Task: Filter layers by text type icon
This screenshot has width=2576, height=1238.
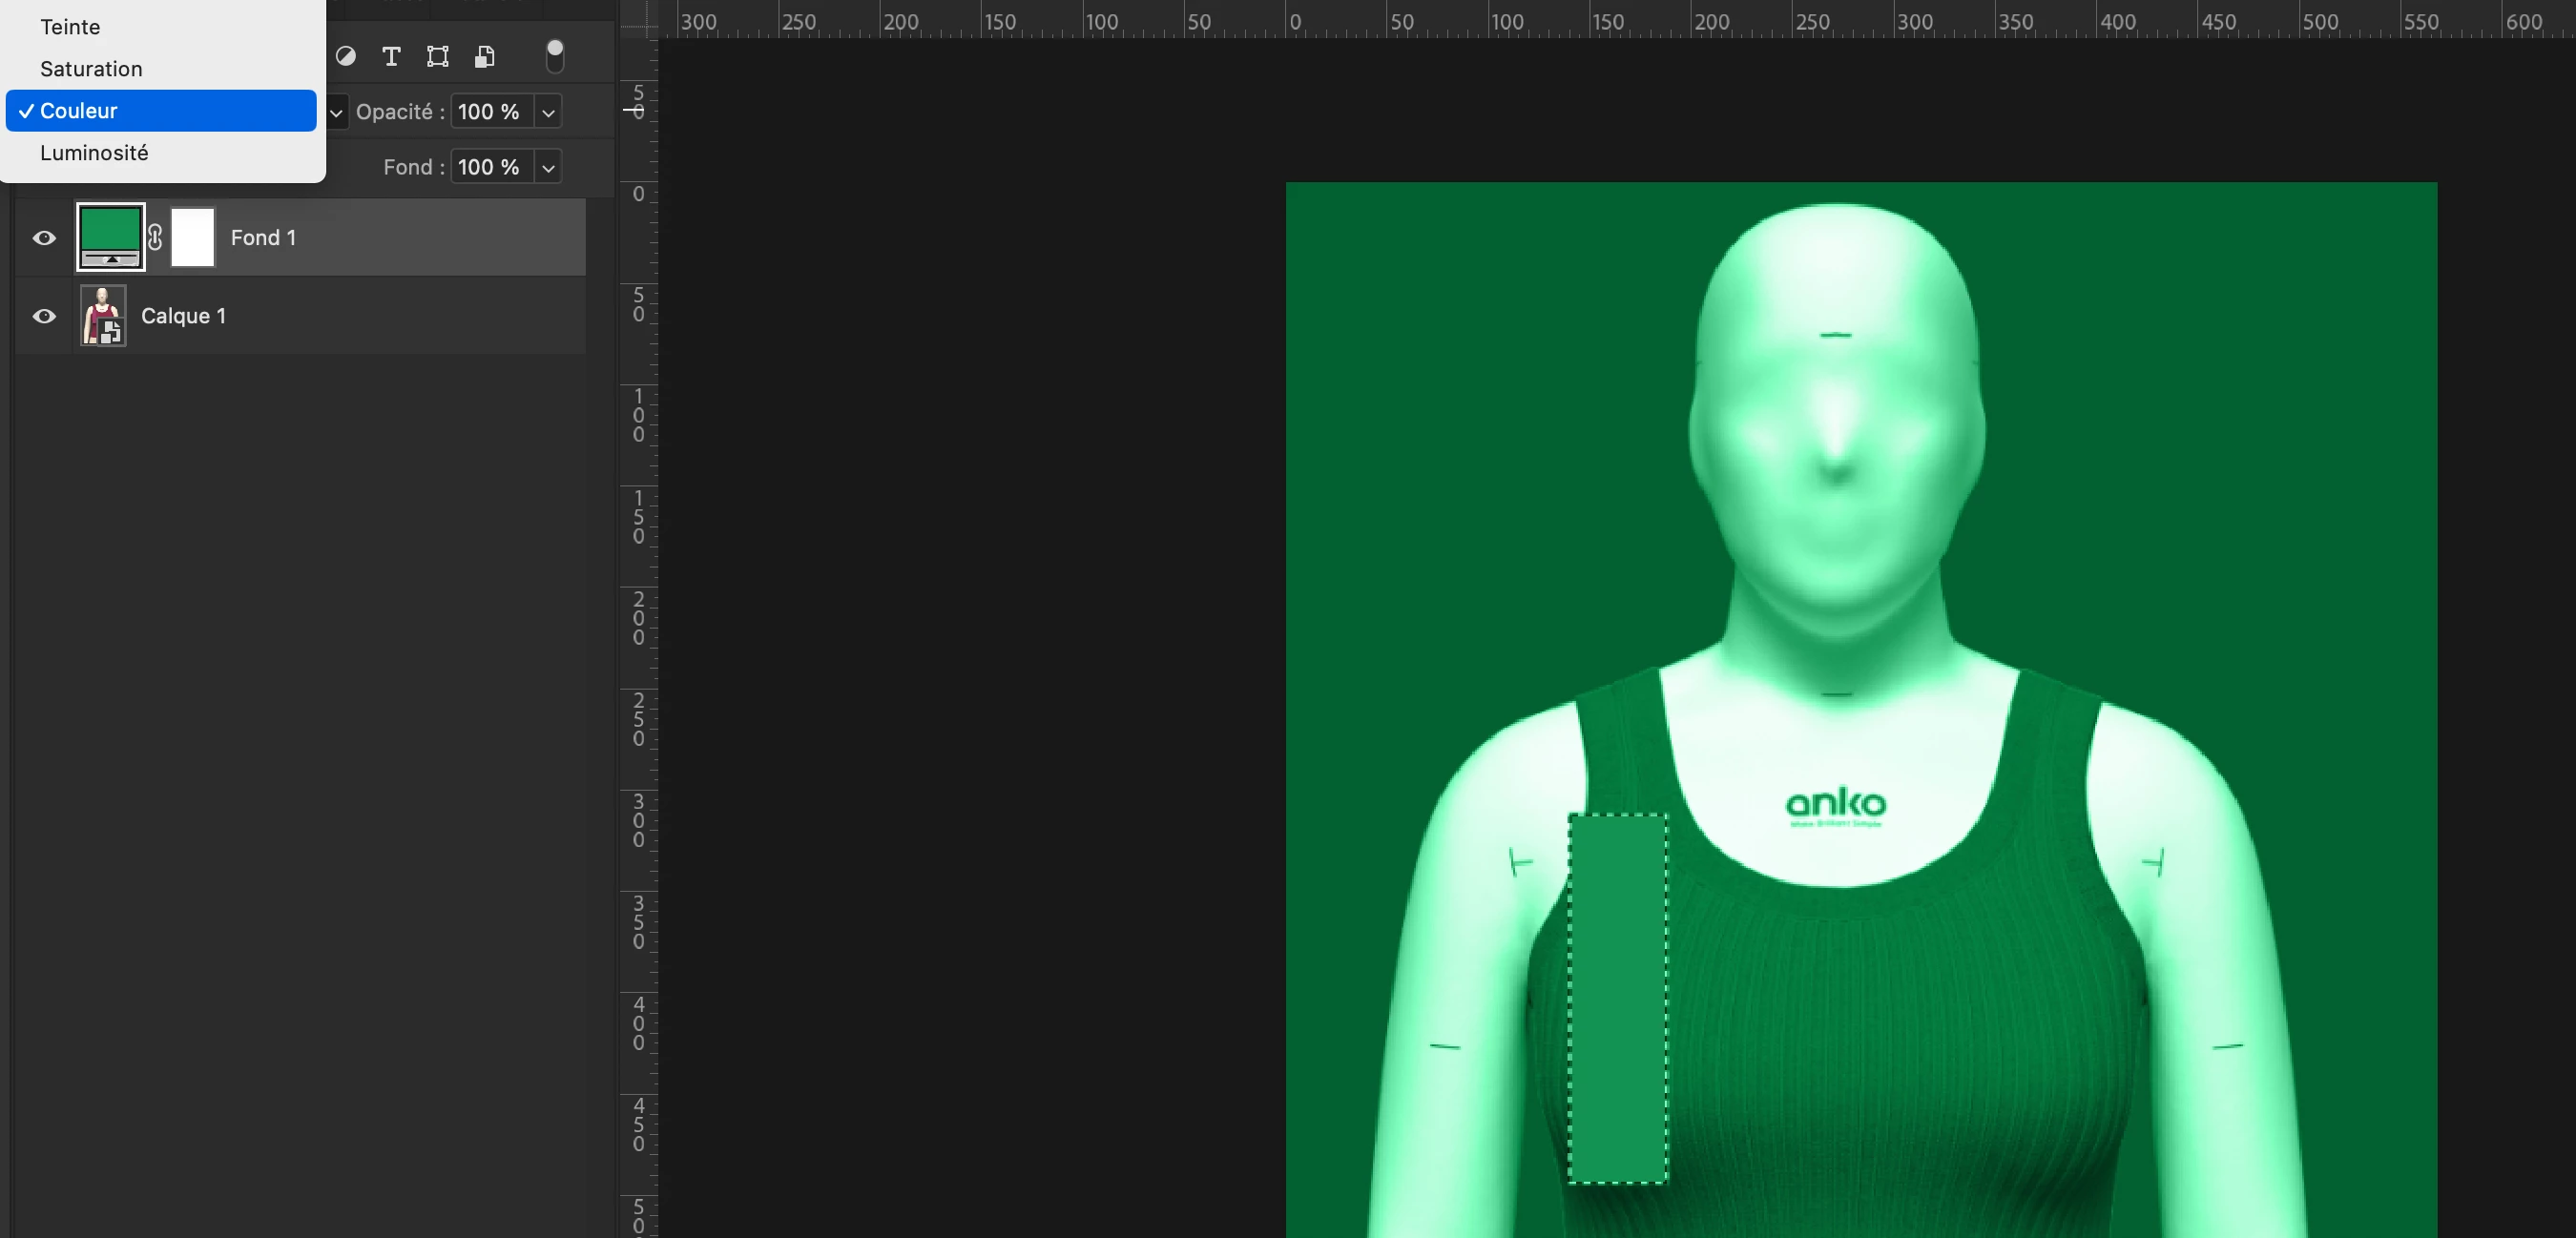Action: pos(391,56)
